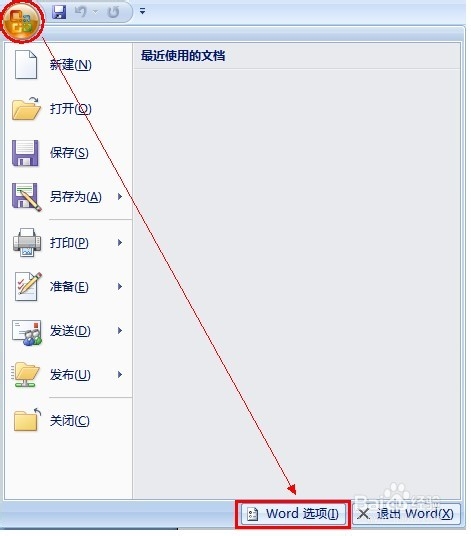This screenshot has height=536, width=471.
Task: Click the blank page New document icon
Action: pyautogui.click(x=26, y=64)
